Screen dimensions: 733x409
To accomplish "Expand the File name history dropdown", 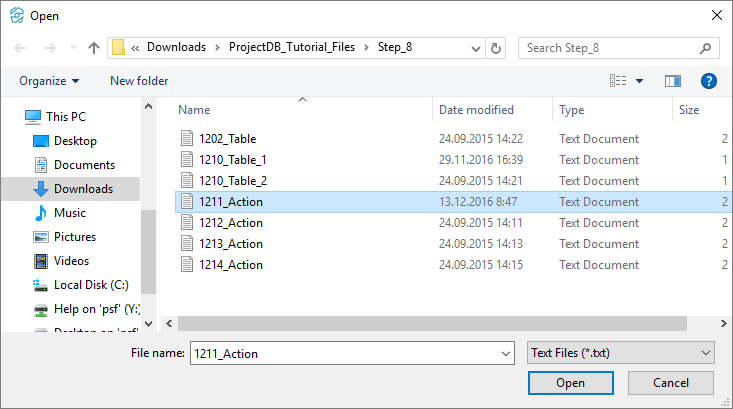I will (x=504, y=353).
